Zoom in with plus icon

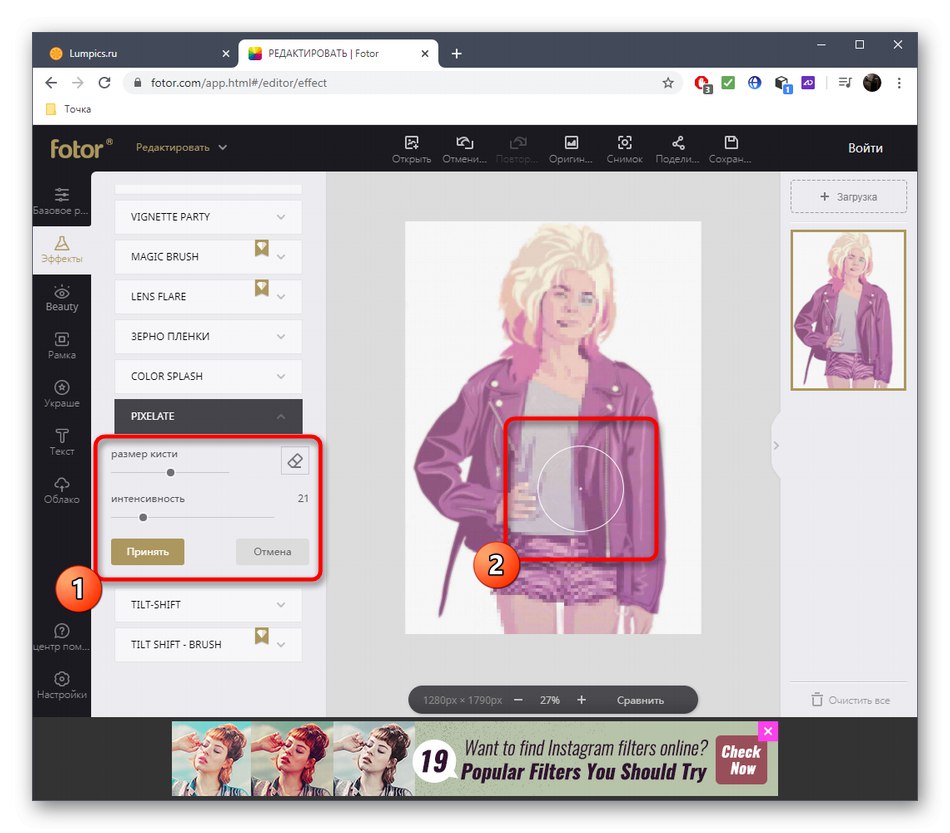[x=581, y=700]
